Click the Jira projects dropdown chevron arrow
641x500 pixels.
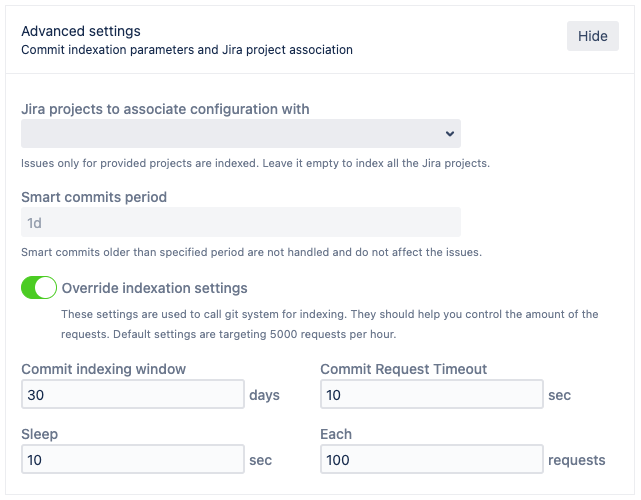pyautogui.click(x=447, y=133)
